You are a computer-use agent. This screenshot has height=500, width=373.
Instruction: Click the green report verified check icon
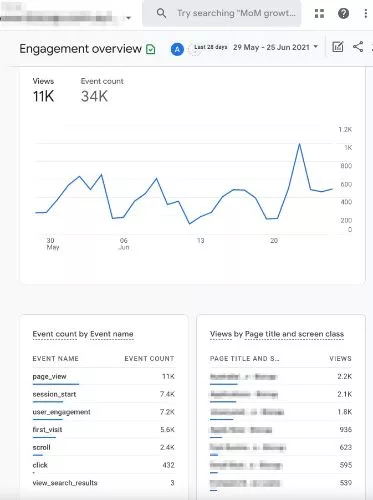151,49
